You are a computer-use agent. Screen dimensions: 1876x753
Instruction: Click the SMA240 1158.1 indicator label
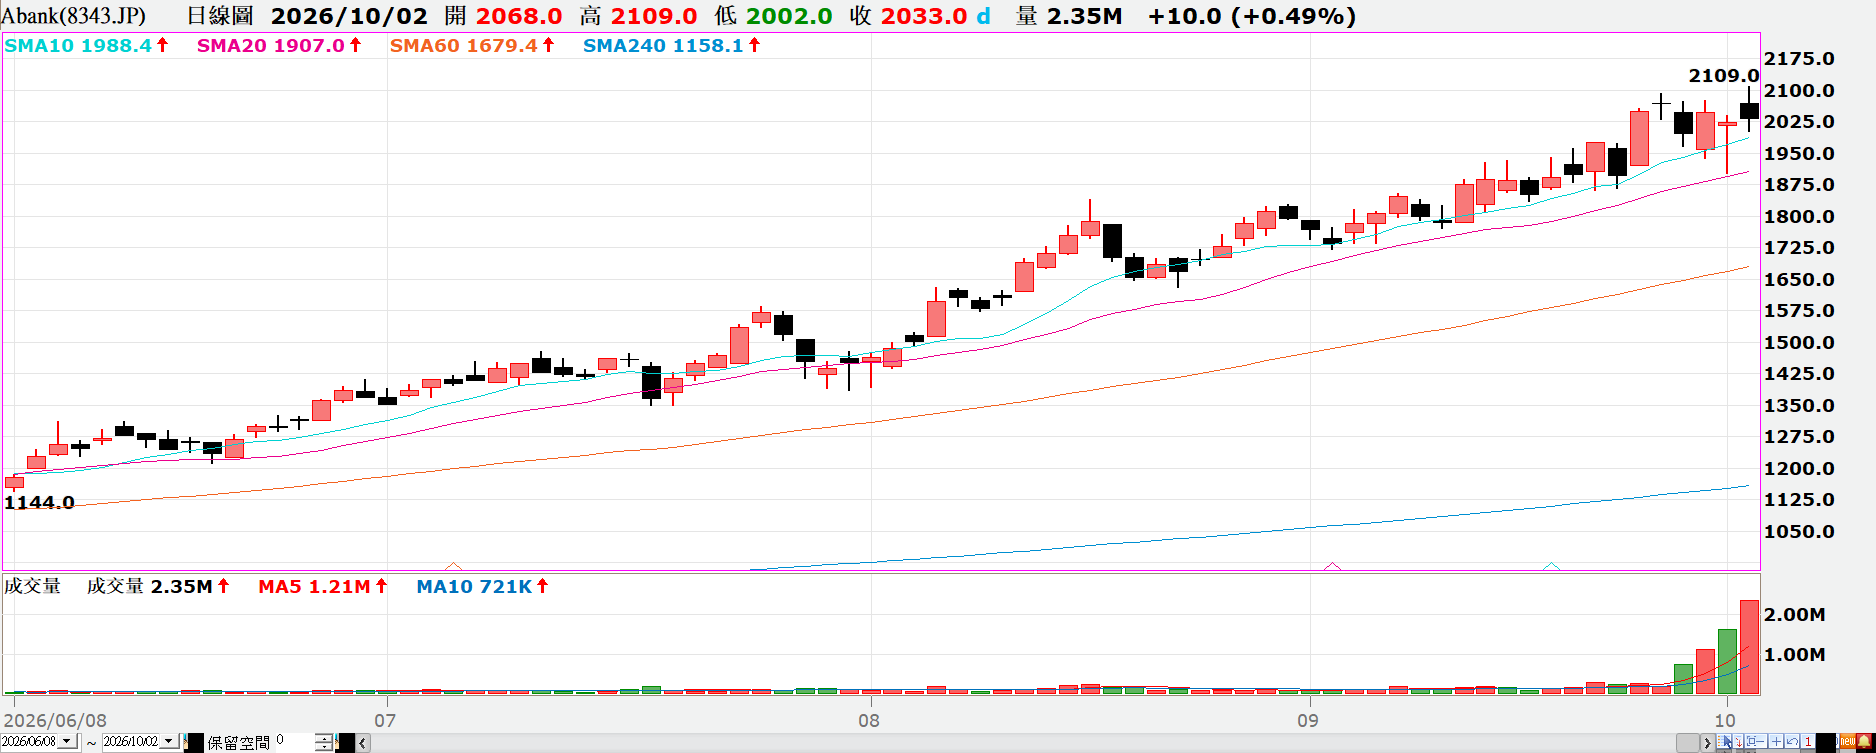tap(663, 45)
